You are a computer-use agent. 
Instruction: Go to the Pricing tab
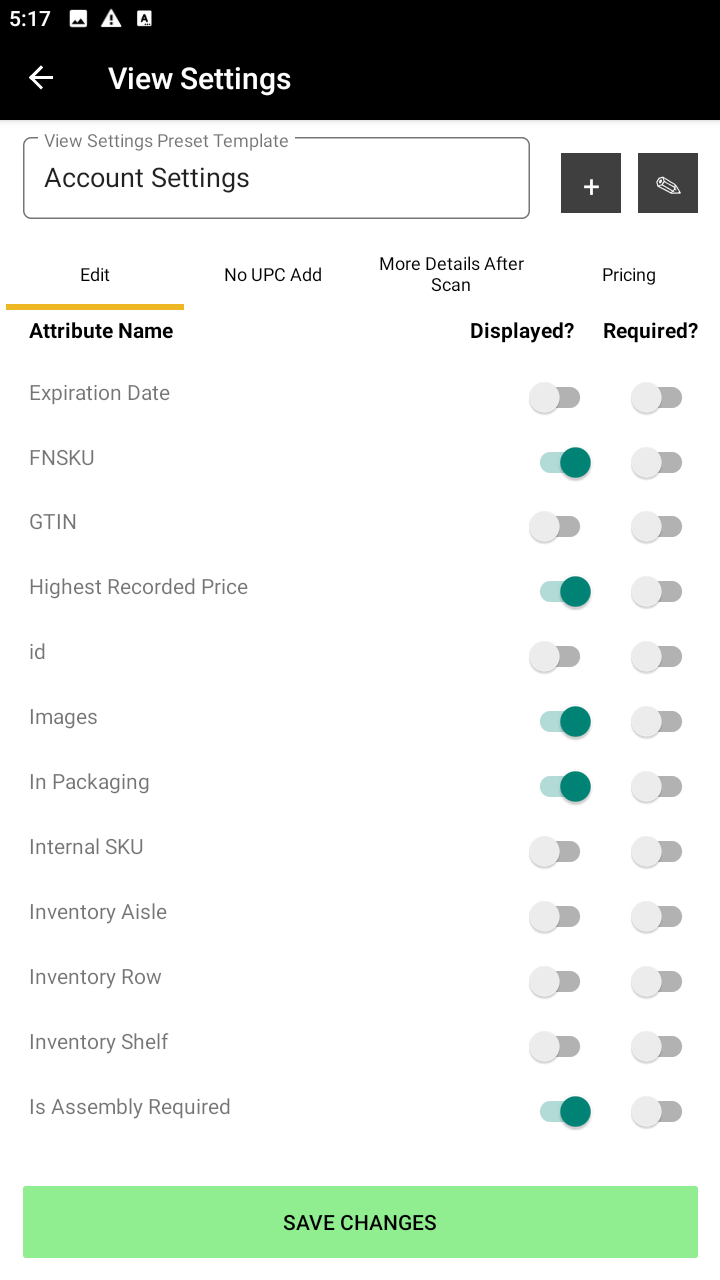pyautogui.click(x=629, y=275)
